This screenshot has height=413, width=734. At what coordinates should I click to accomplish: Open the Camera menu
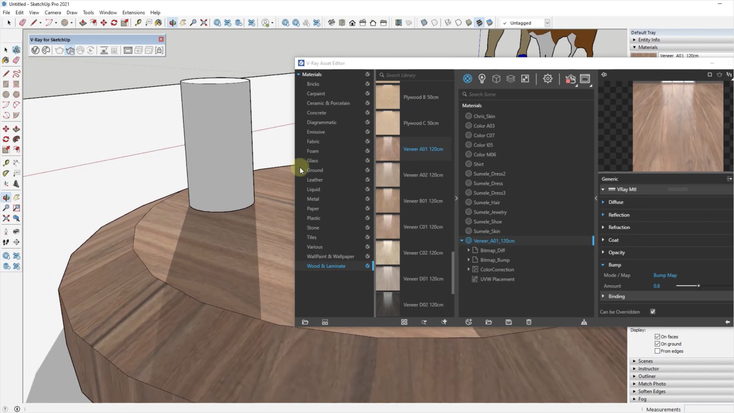click(x=53, y=12)
